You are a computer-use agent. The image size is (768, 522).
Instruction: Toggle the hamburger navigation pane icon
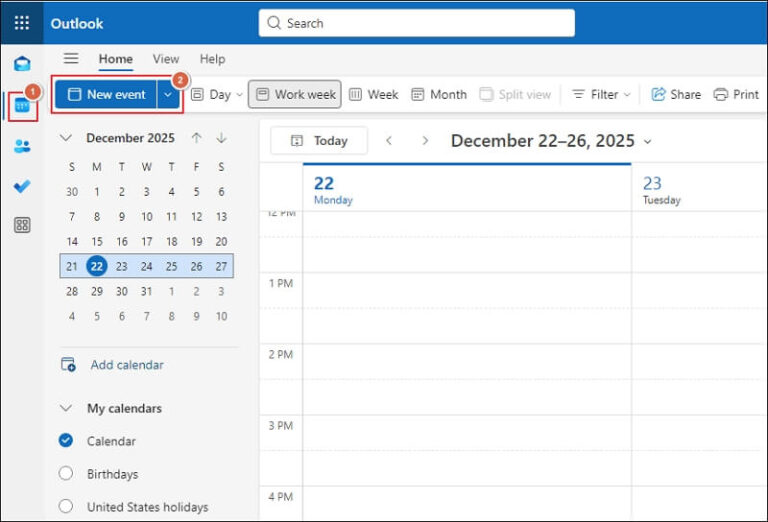[x=71, y=58]
